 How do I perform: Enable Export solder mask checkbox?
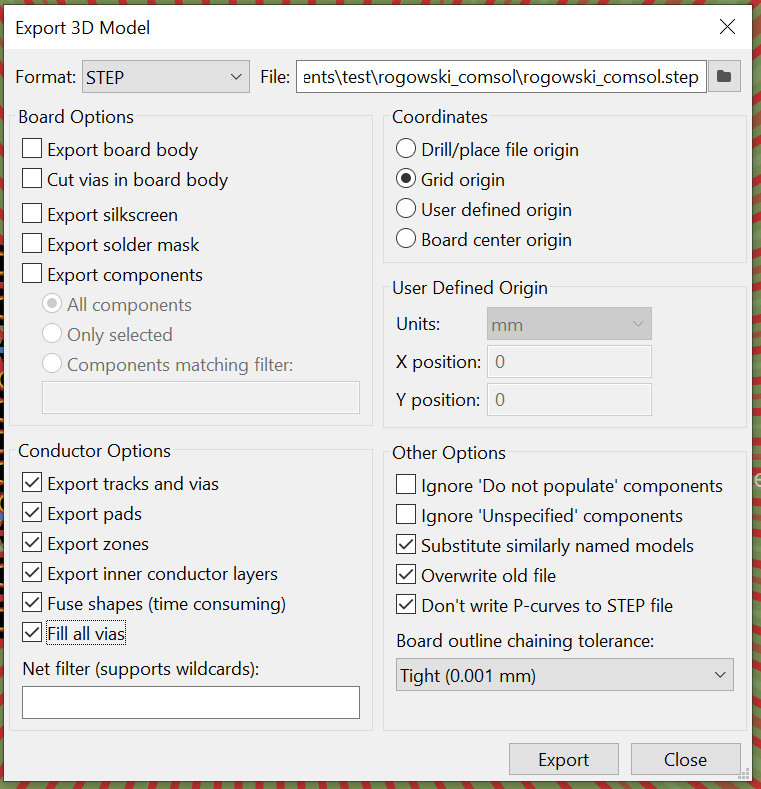(33, 245)
